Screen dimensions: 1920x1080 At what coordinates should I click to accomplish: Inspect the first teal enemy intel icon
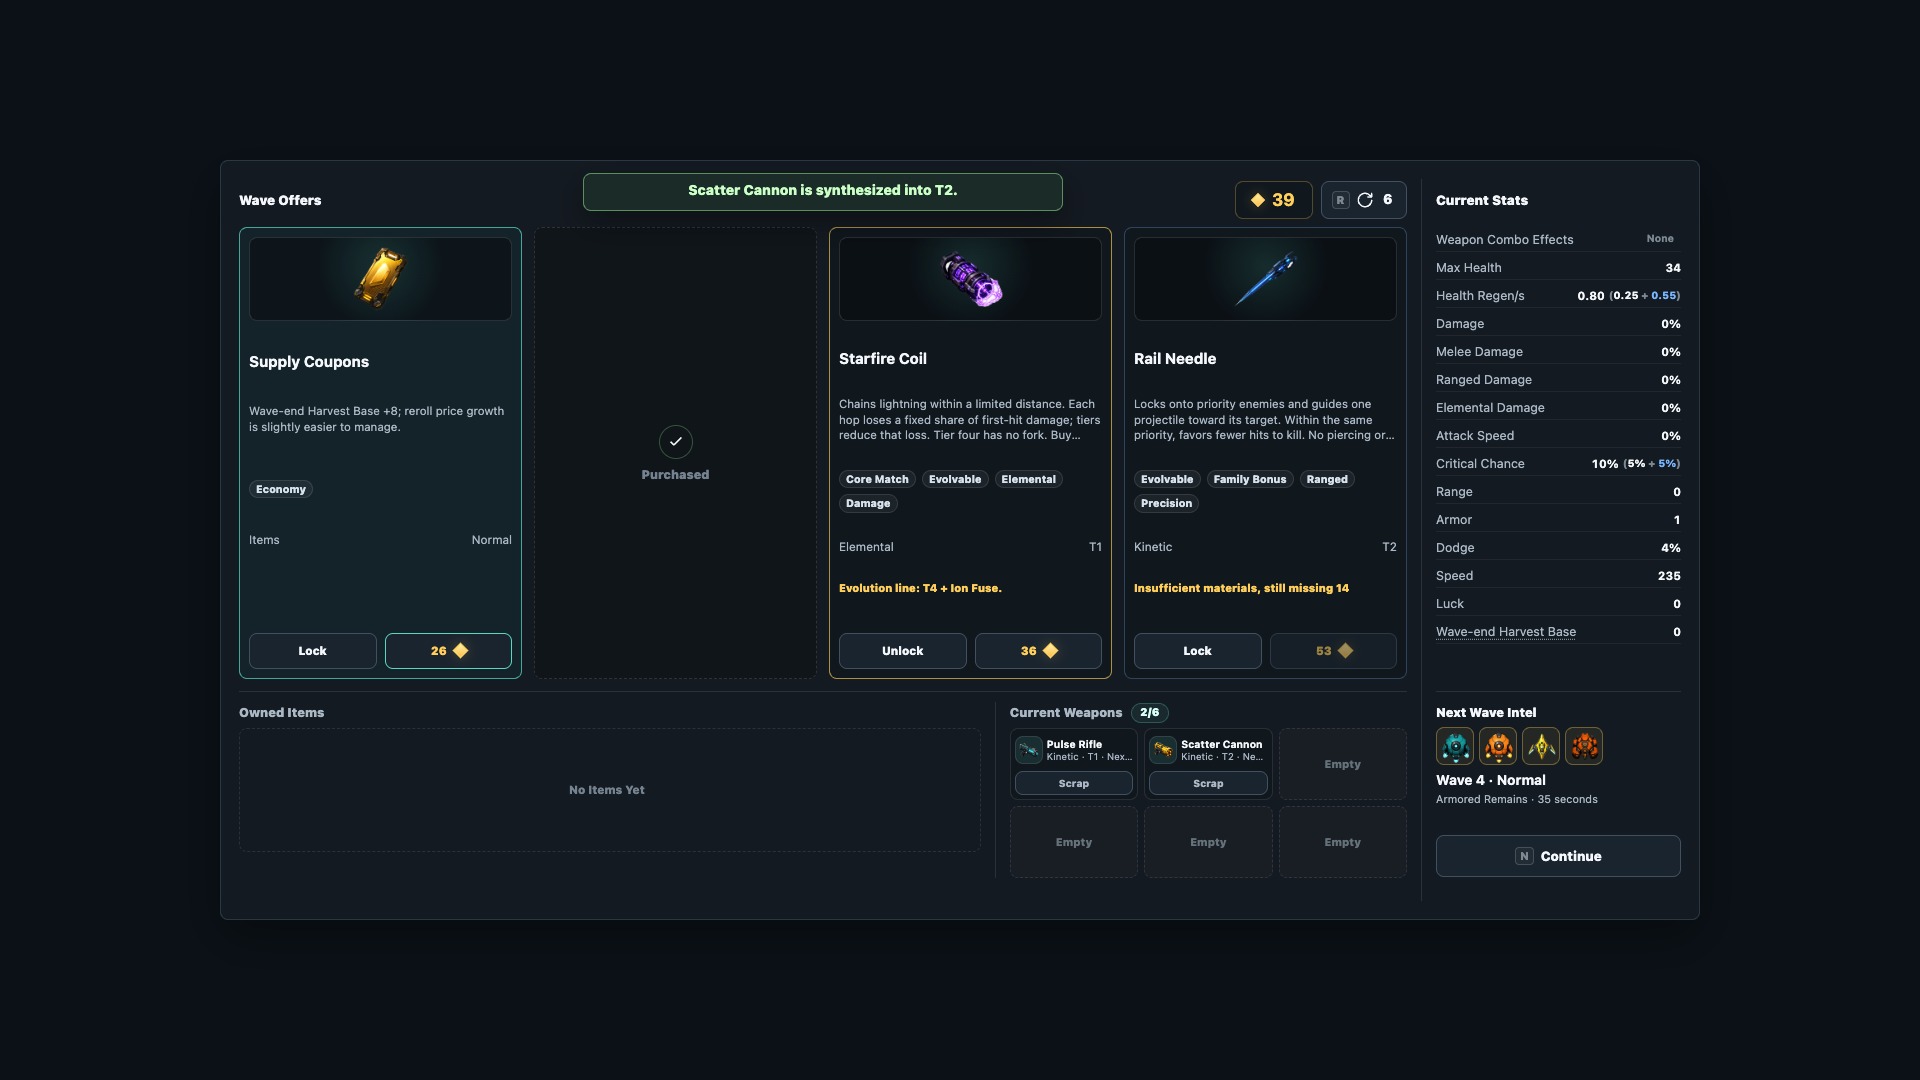pos(1455,746)
